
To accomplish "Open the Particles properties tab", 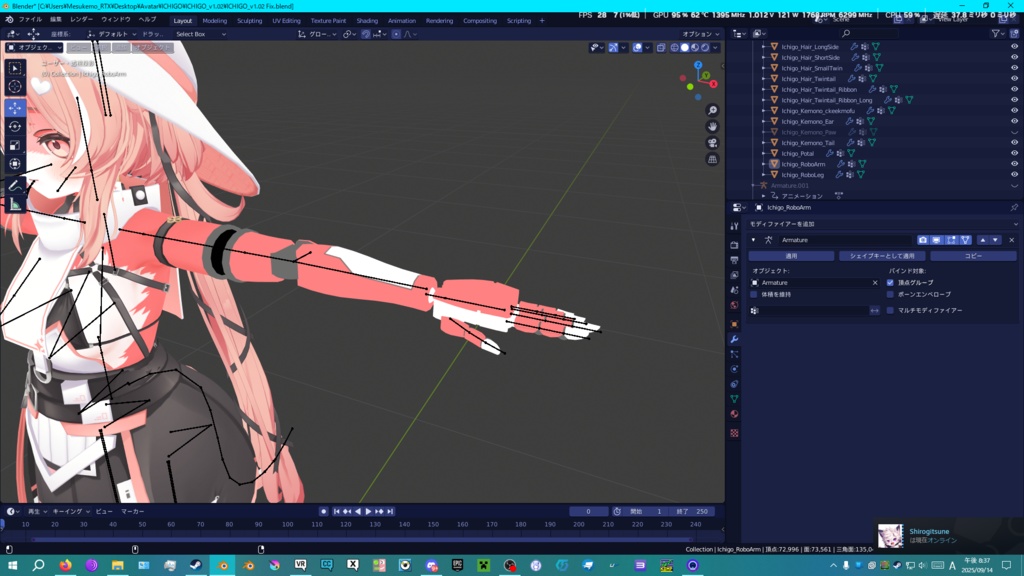I will pos(734,354).
